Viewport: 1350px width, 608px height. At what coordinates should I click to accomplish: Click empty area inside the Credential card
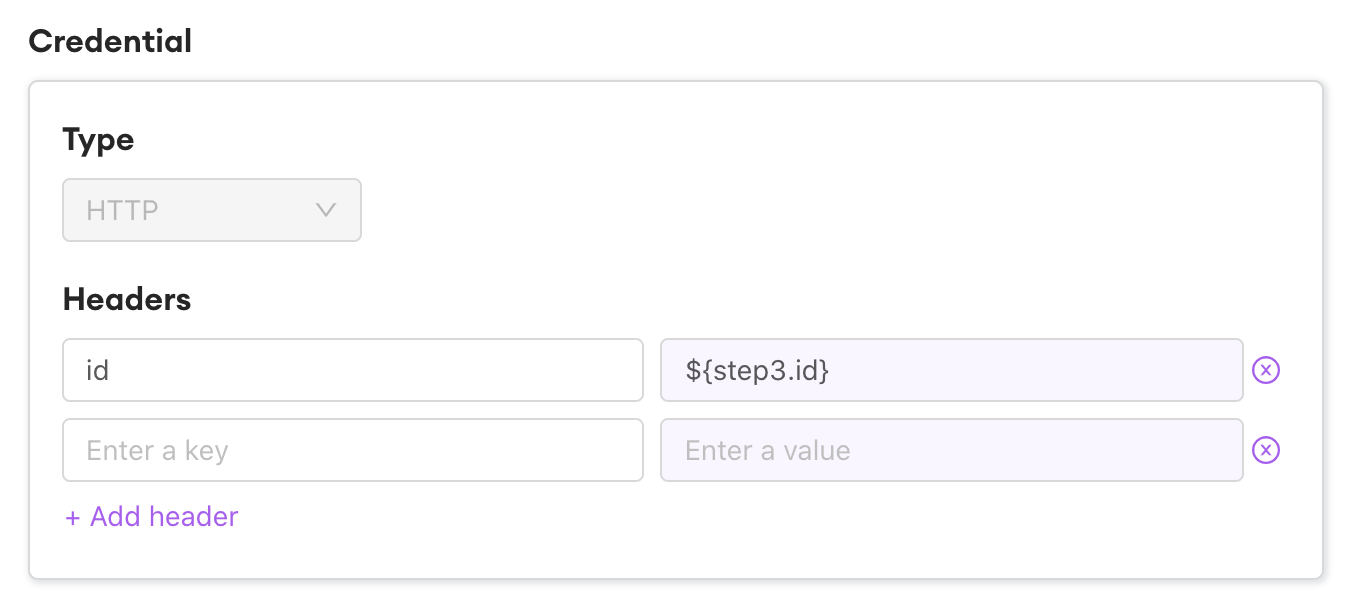800,200
